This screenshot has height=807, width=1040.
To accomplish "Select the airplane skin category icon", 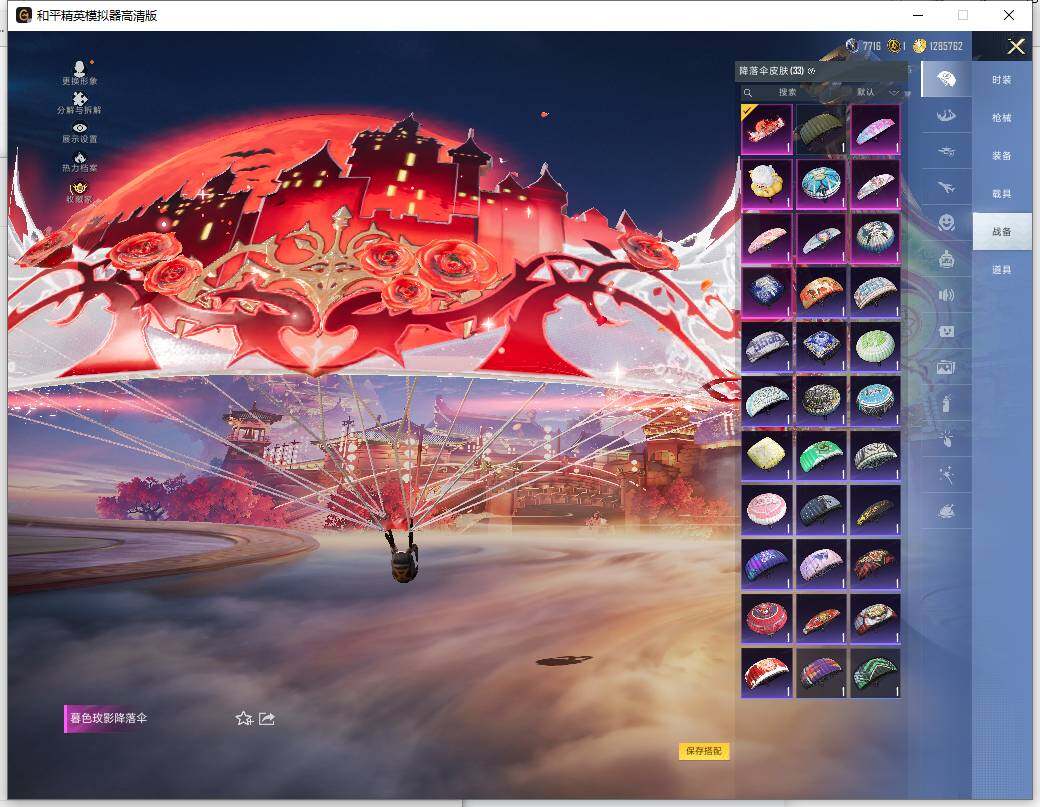I will (x=946, y=187).
